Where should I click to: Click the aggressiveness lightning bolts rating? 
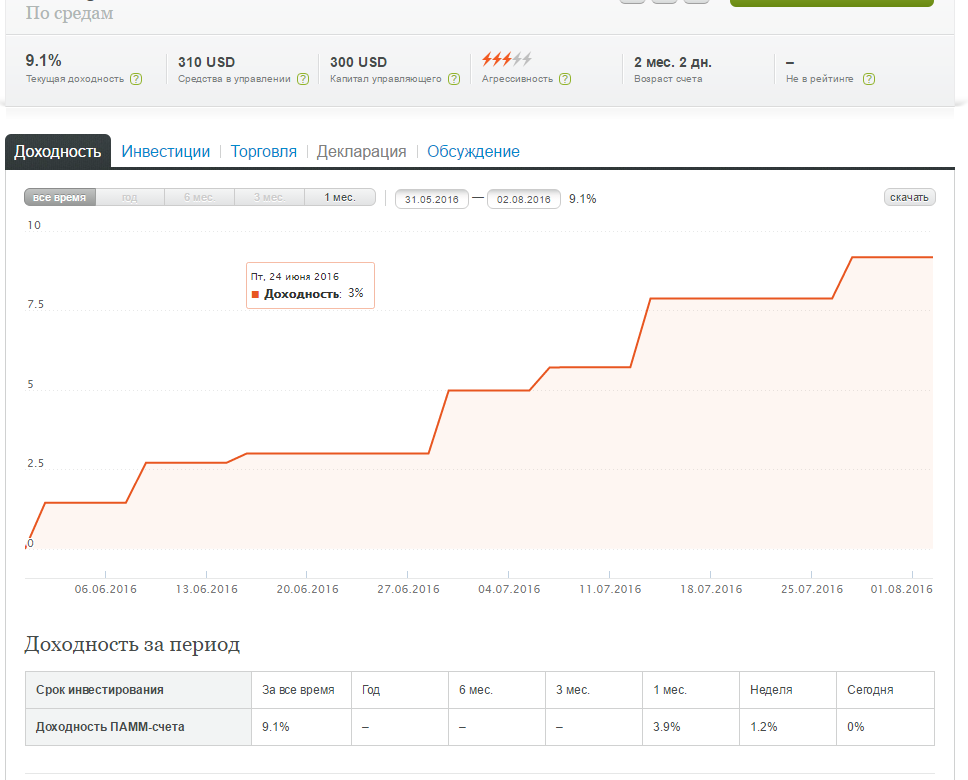507,59
